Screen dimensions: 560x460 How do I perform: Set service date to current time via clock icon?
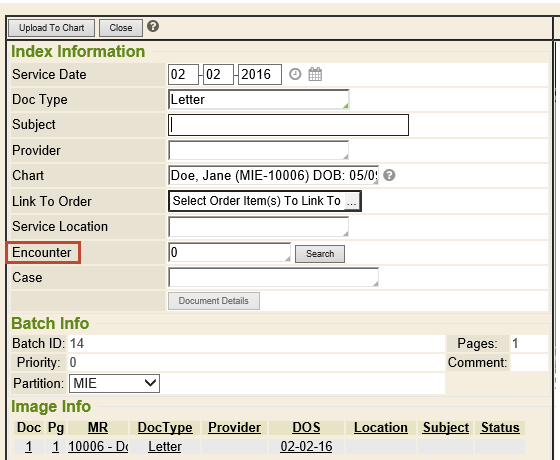pyautogui.click(x=295, y=74)
